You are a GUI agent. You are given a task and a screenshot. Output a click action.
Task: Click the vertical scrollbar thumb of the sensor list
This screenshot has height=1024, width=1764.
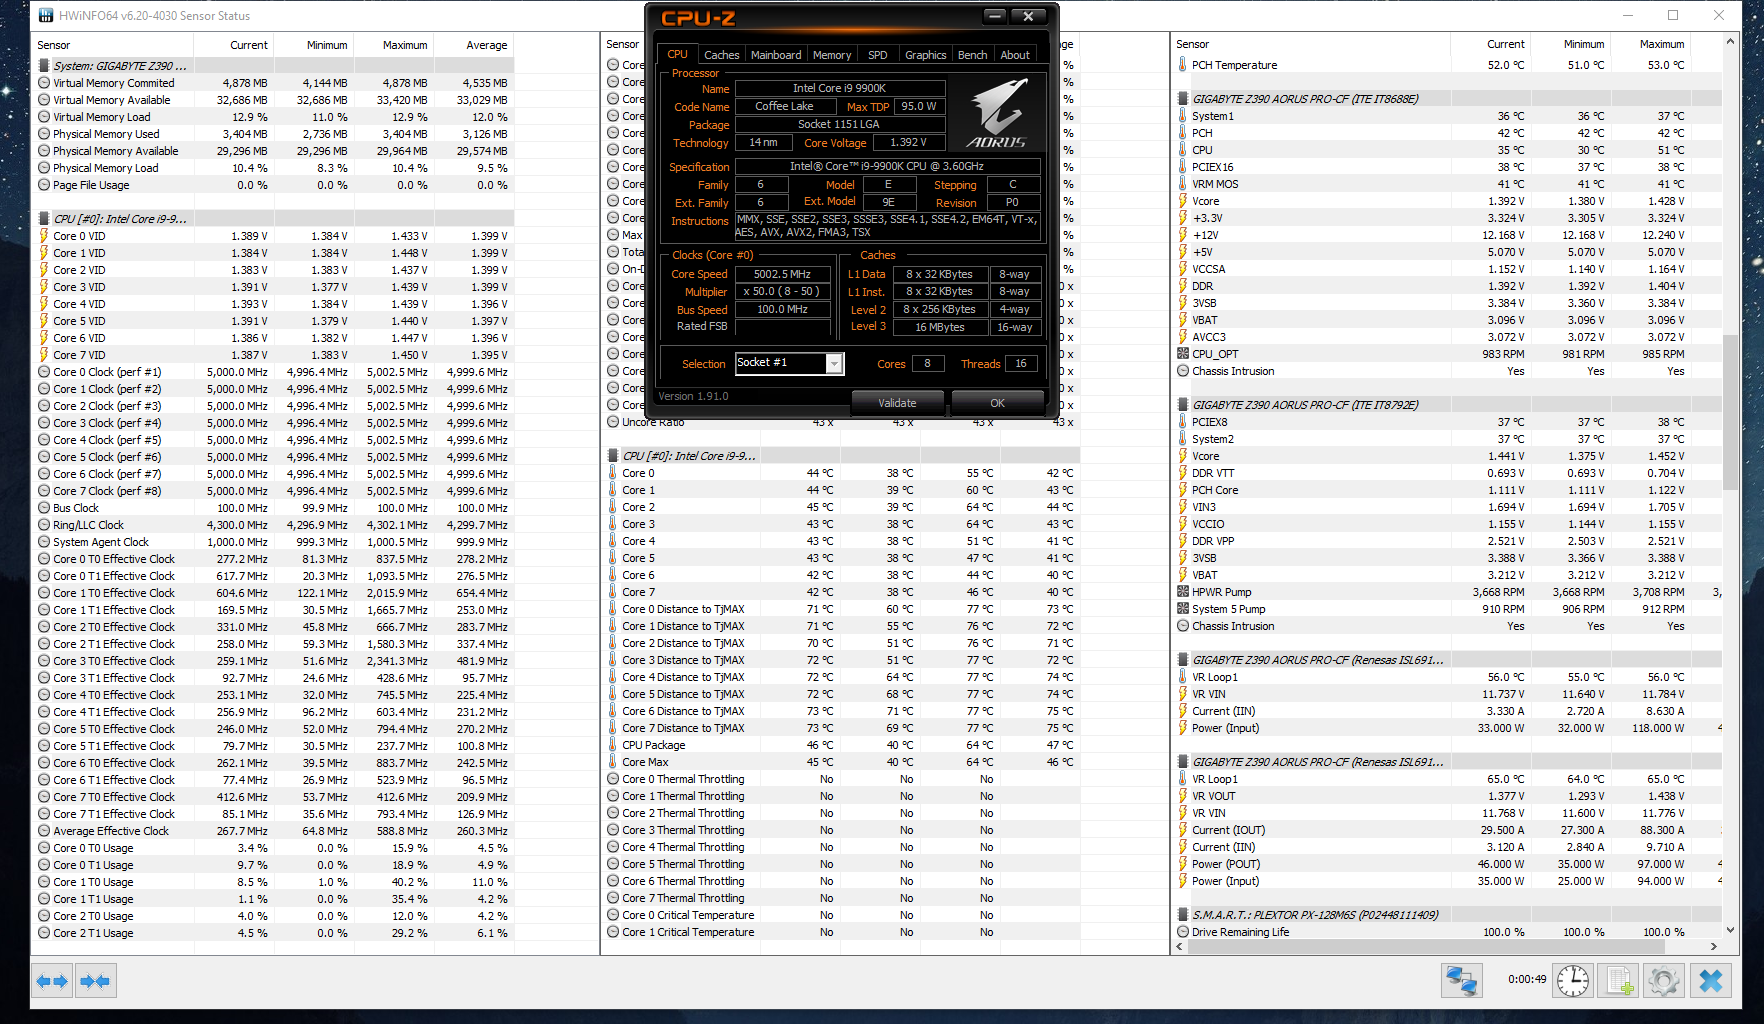coord(1730,412)
